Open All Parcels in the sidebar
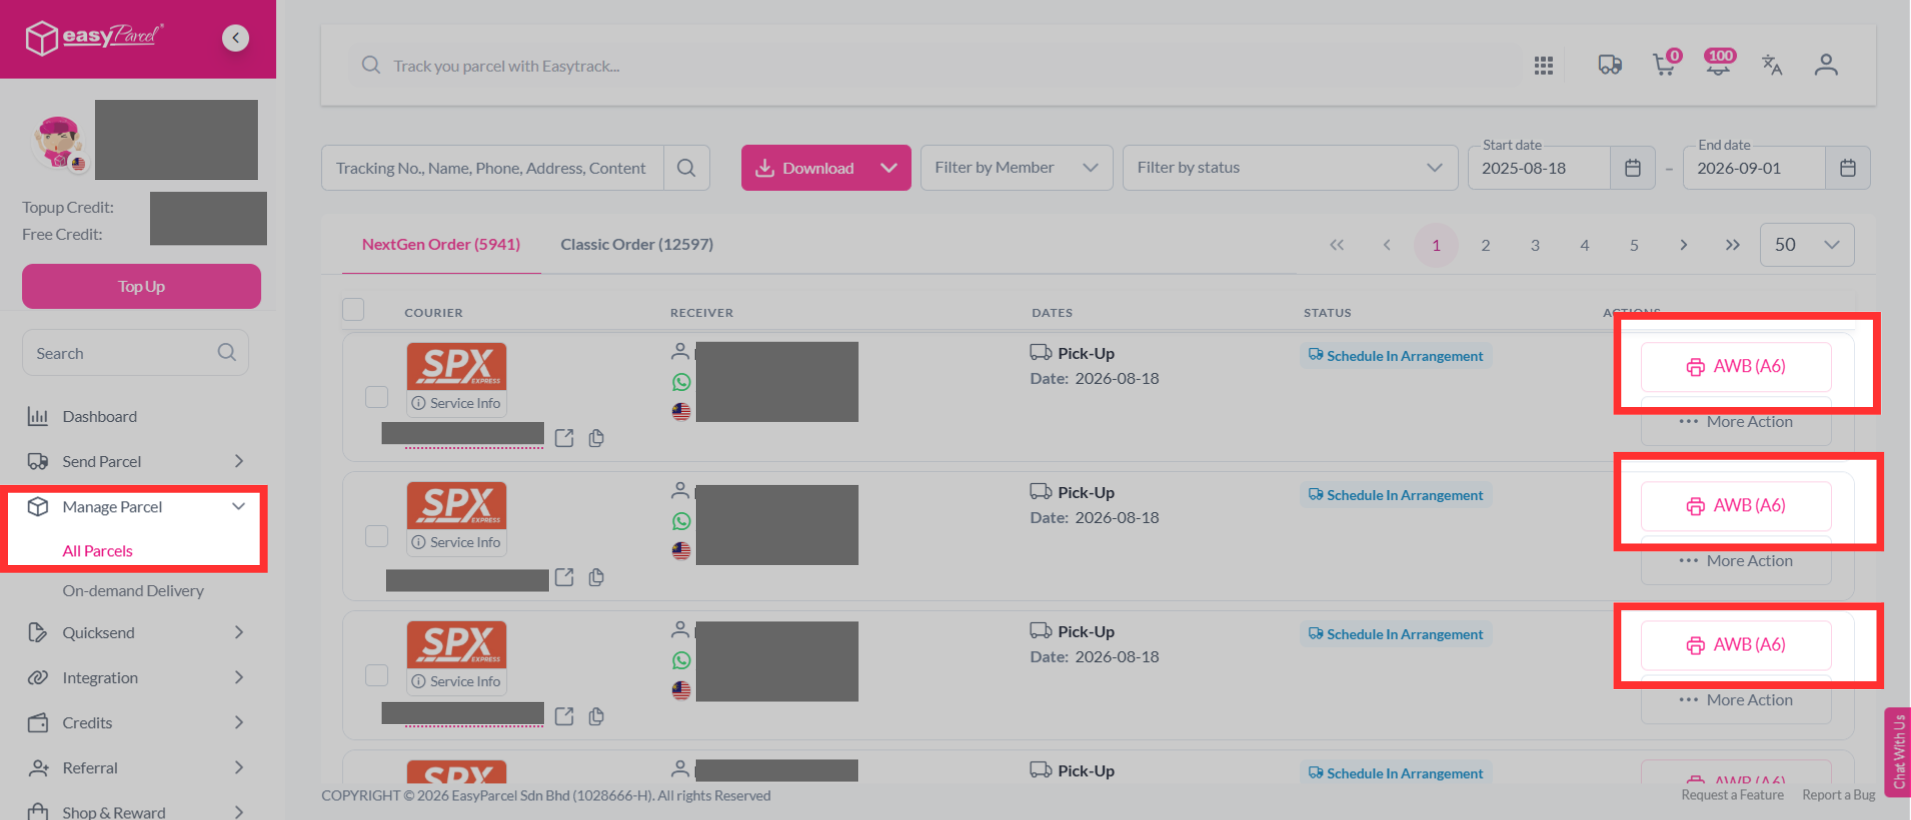The width and height of the screenshot is (1911, 820). click(x=98, y=551)
